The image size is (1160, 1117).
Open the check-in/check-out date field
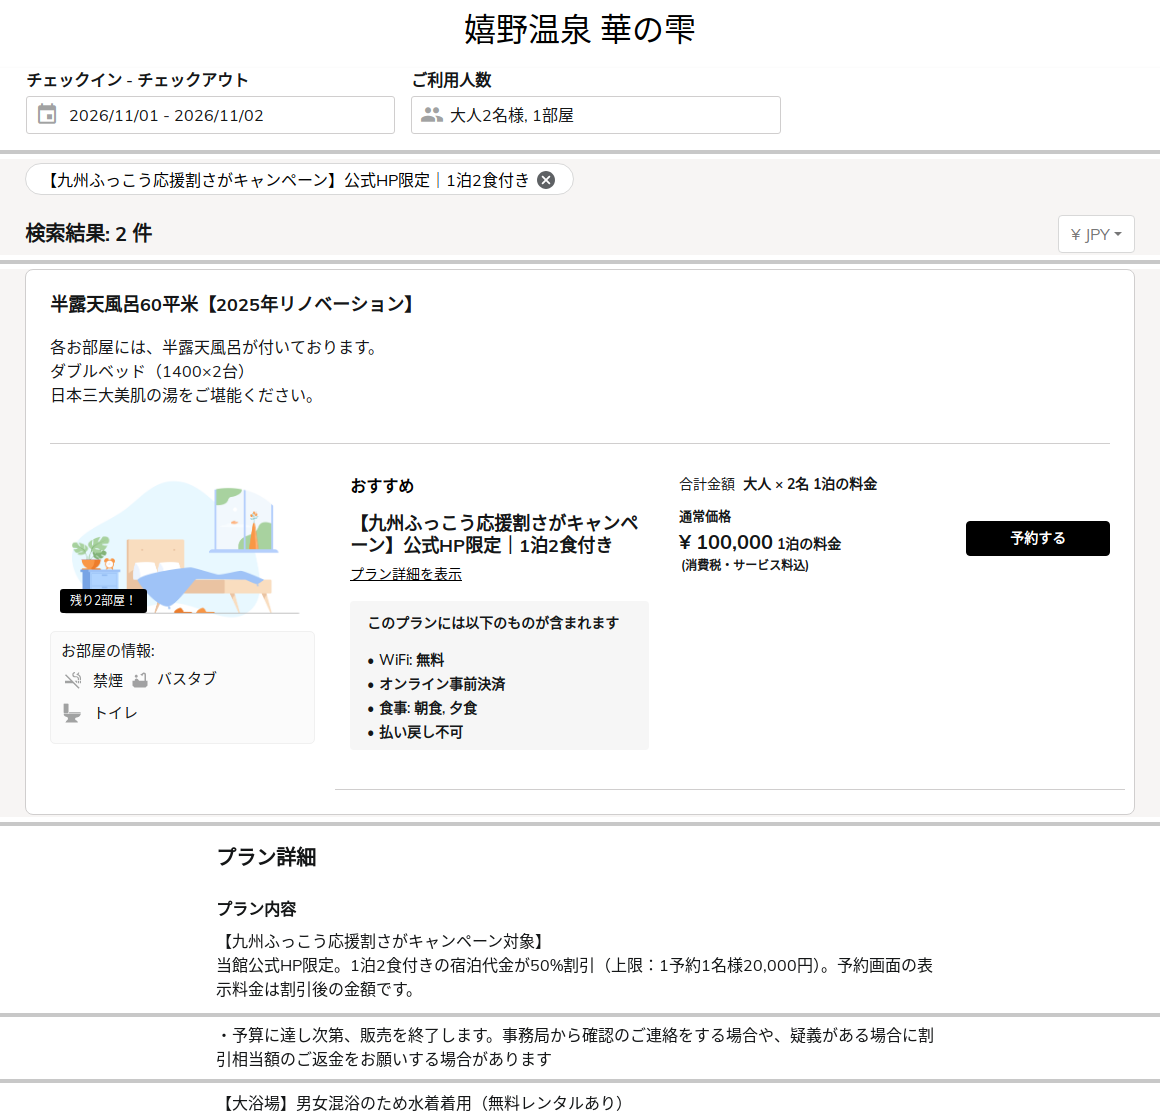click(210, 115)
